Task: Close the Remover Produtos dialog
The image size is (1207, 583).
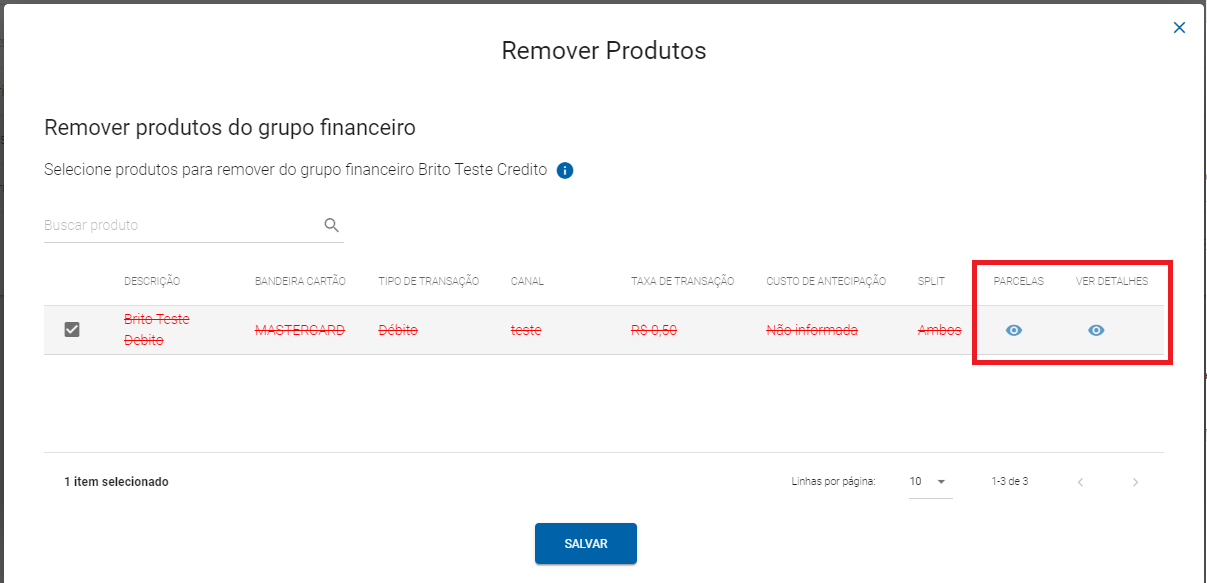Action: pyautogui.click(x=1179, y=28)
